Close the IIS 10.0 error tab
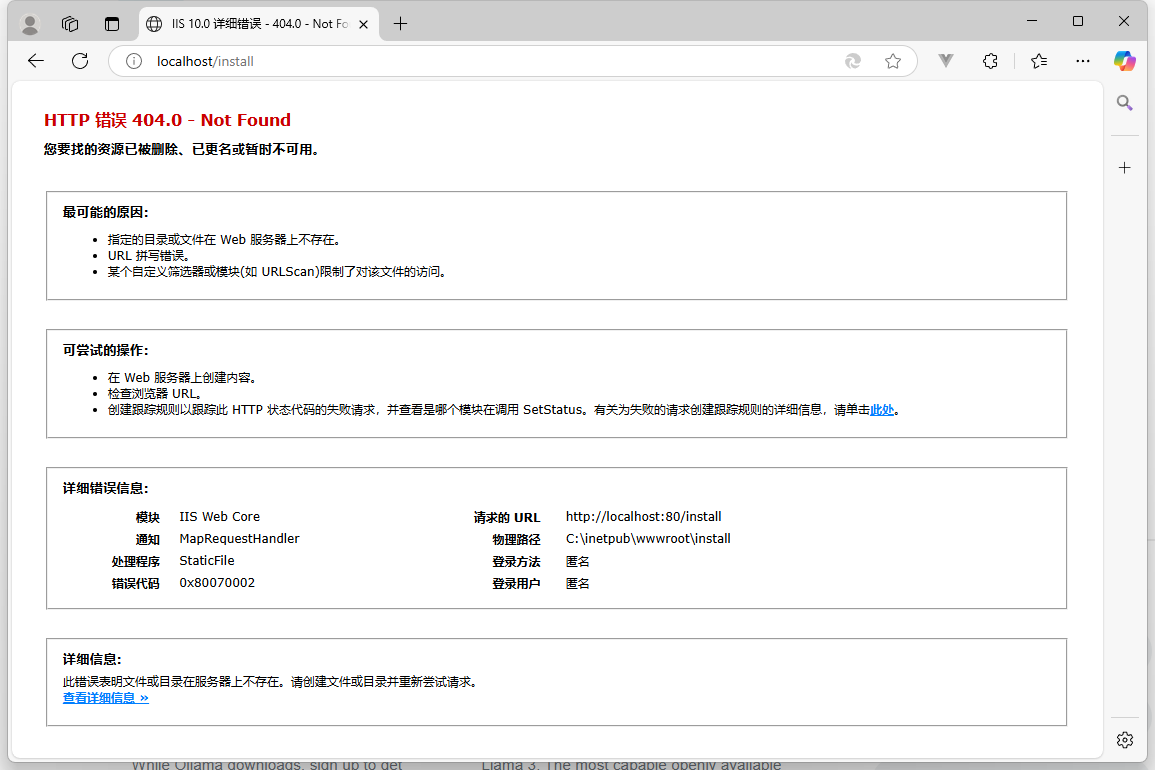Viewport: 1155px width, 770px height. click(x=363, y=24)
